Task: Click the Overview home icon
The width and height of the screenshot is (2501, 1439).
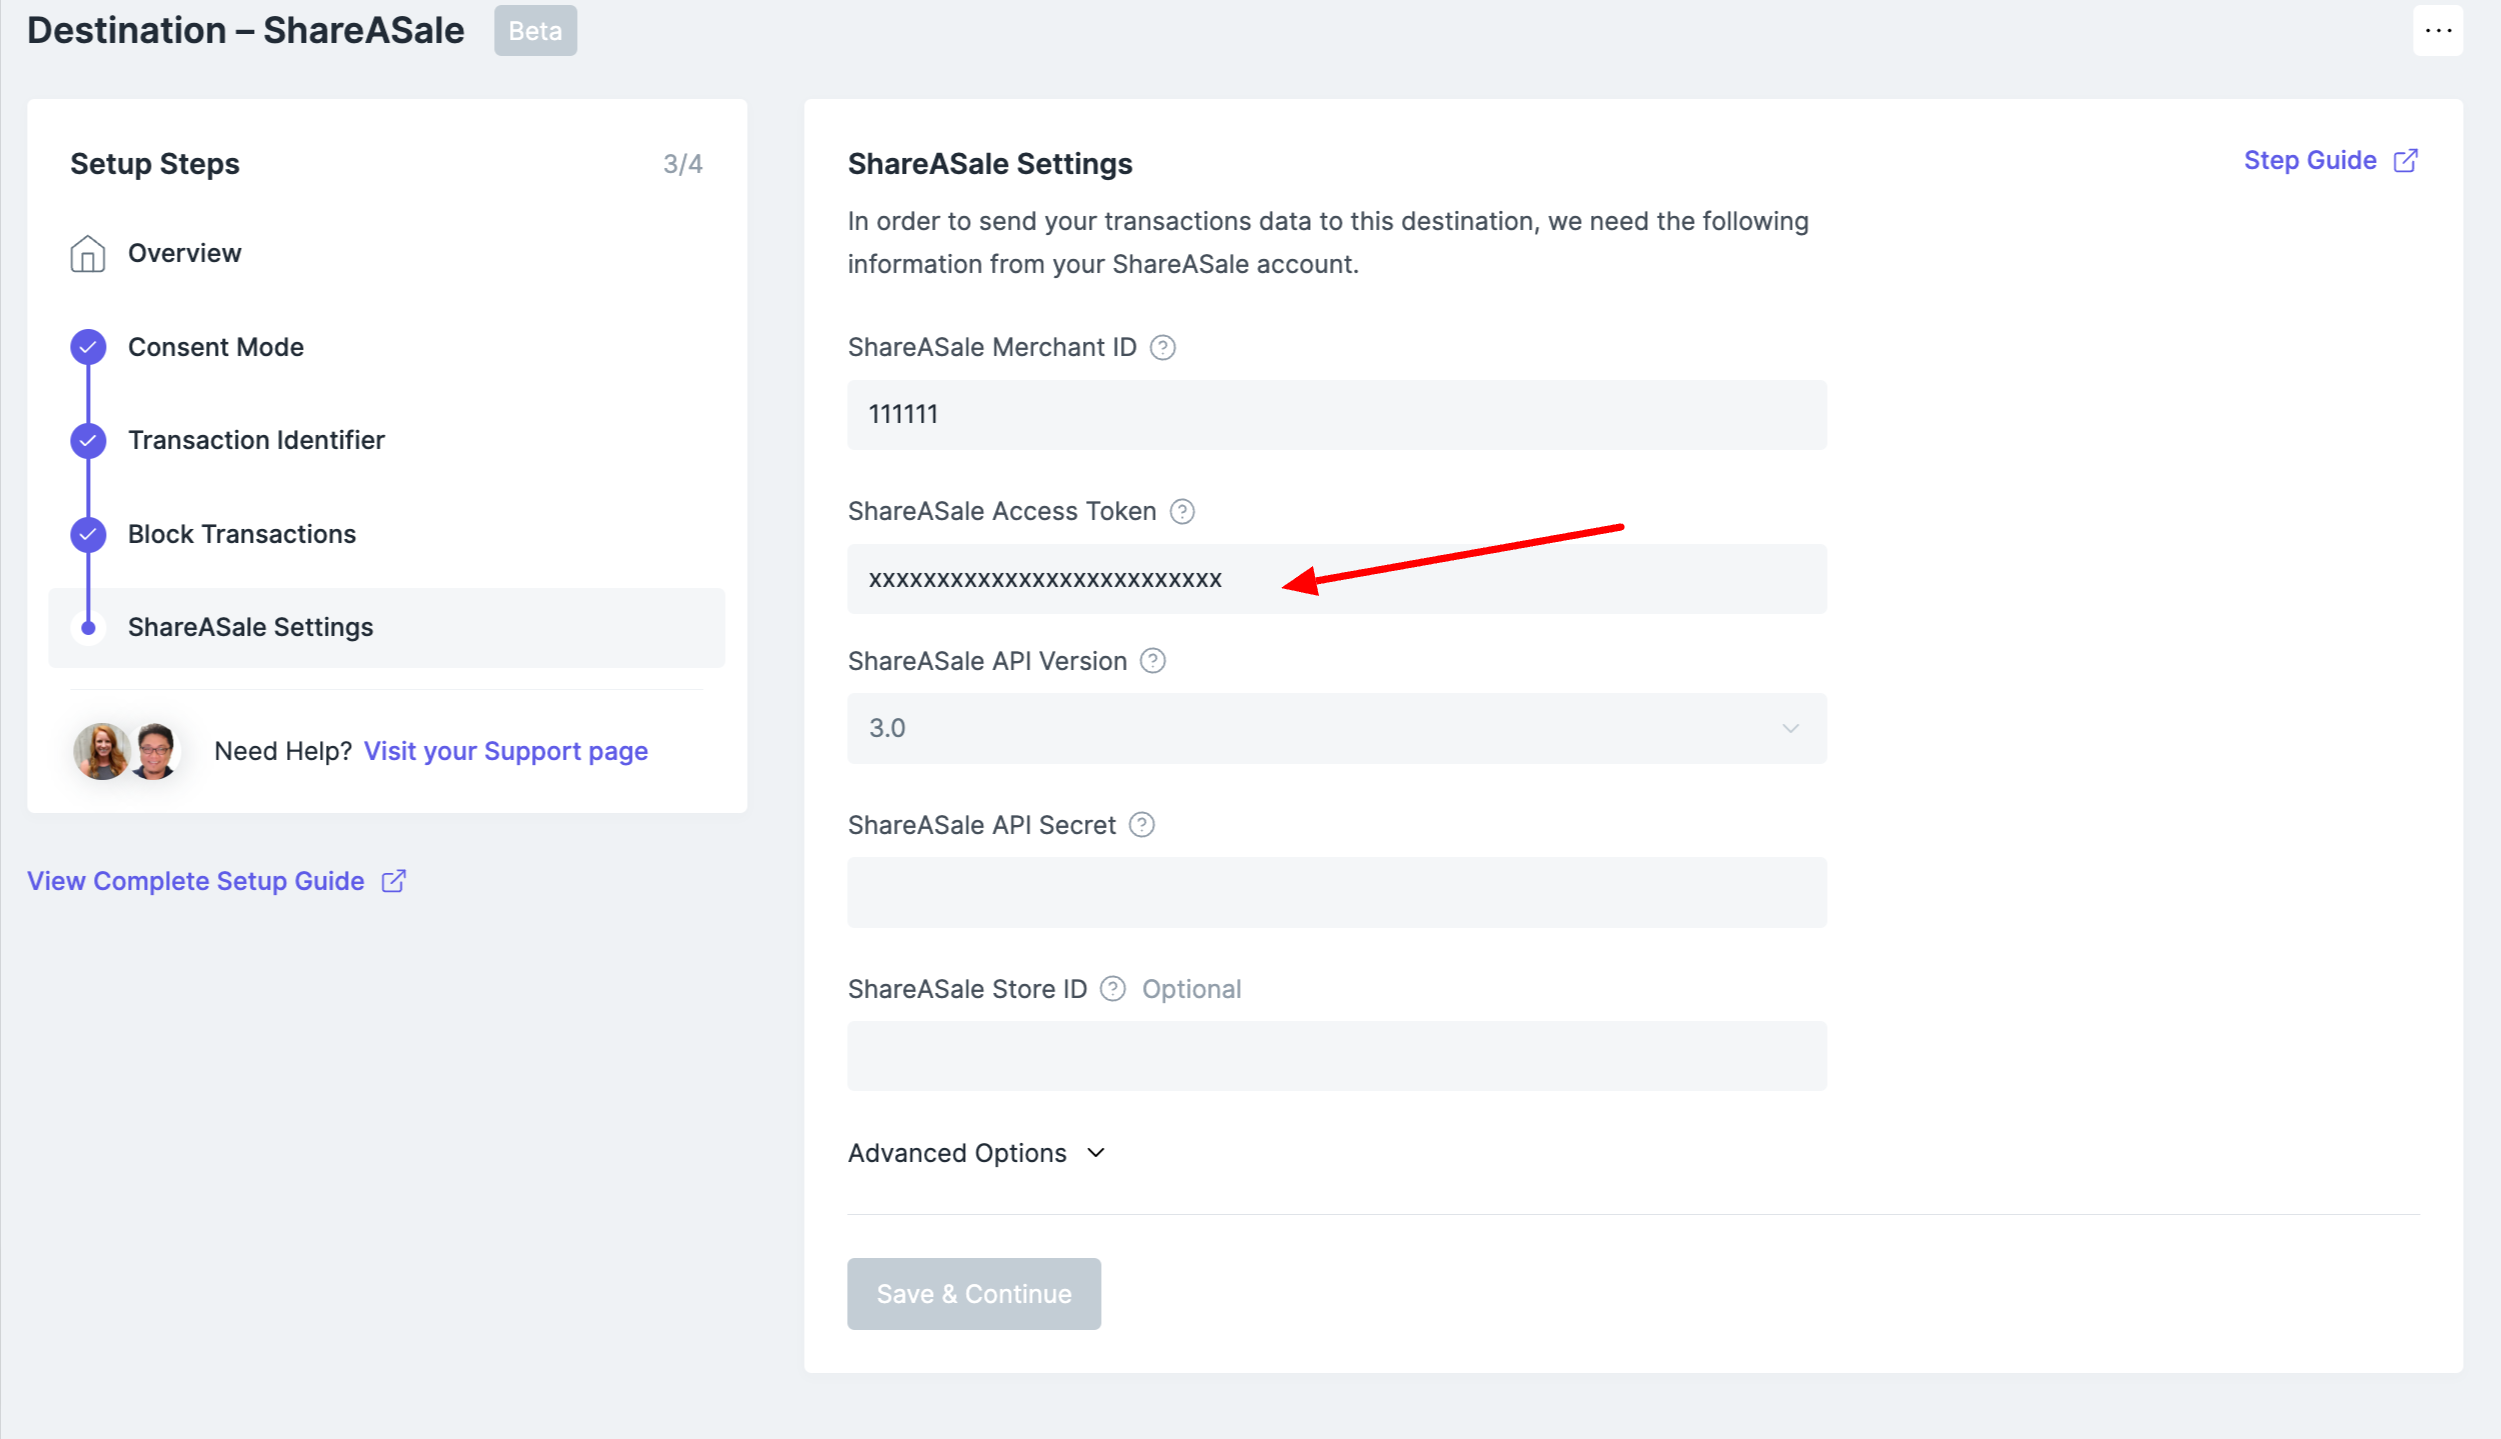Action: point(88,254)
